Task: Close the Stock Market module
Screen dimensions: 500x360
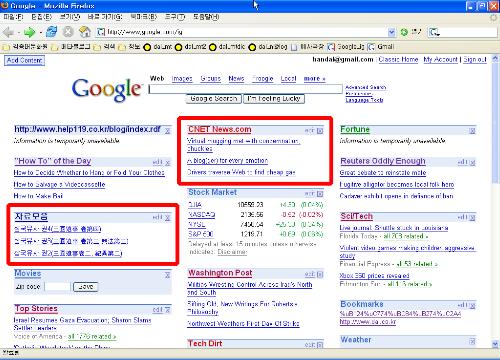Action: coord(320,194)
